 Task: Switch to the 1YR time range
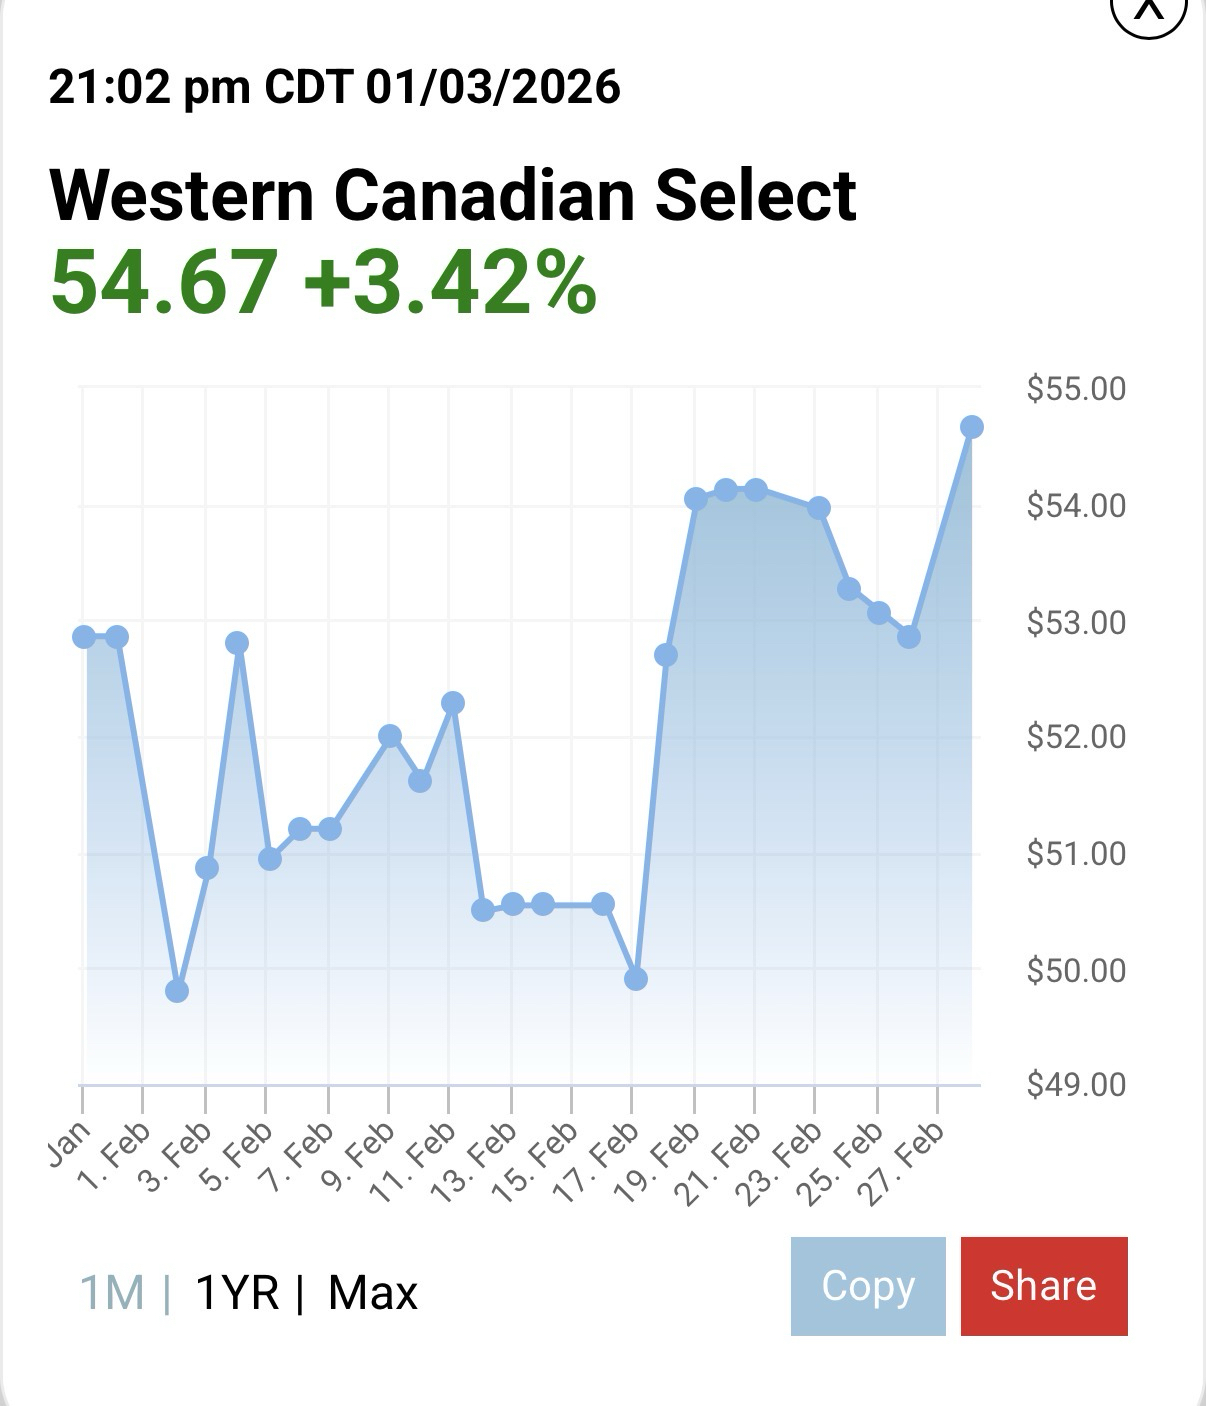237,1292
